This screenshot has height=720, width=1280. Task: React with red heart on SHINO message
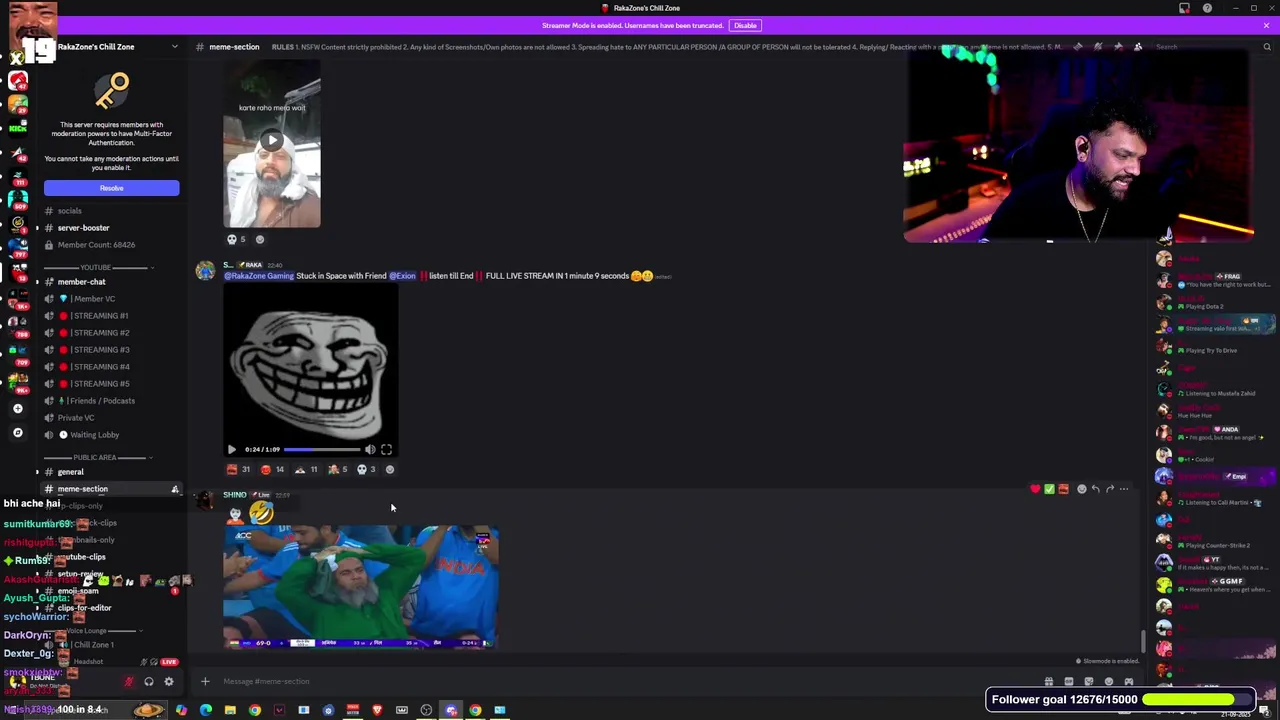(1035, 489)
